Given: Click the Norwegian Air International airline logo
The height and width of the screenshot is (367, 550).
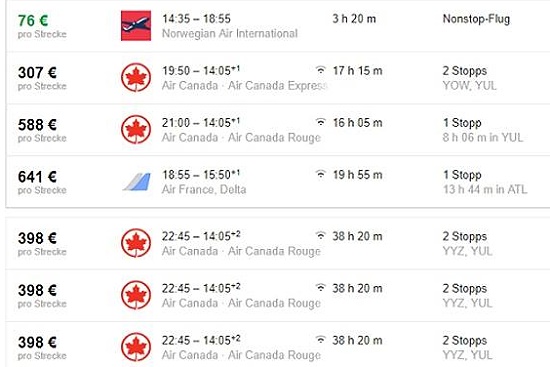Looking at the screenshot, I should [x=136, y=26].
